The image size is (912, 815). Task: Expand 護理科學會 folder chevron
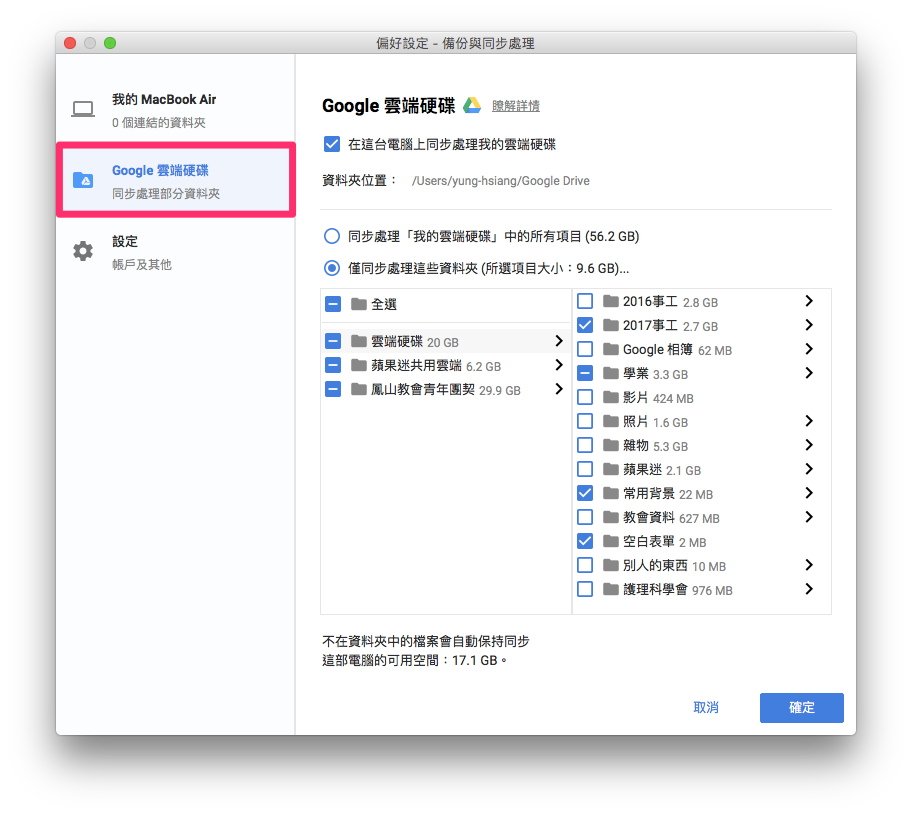tap(809, 589)
